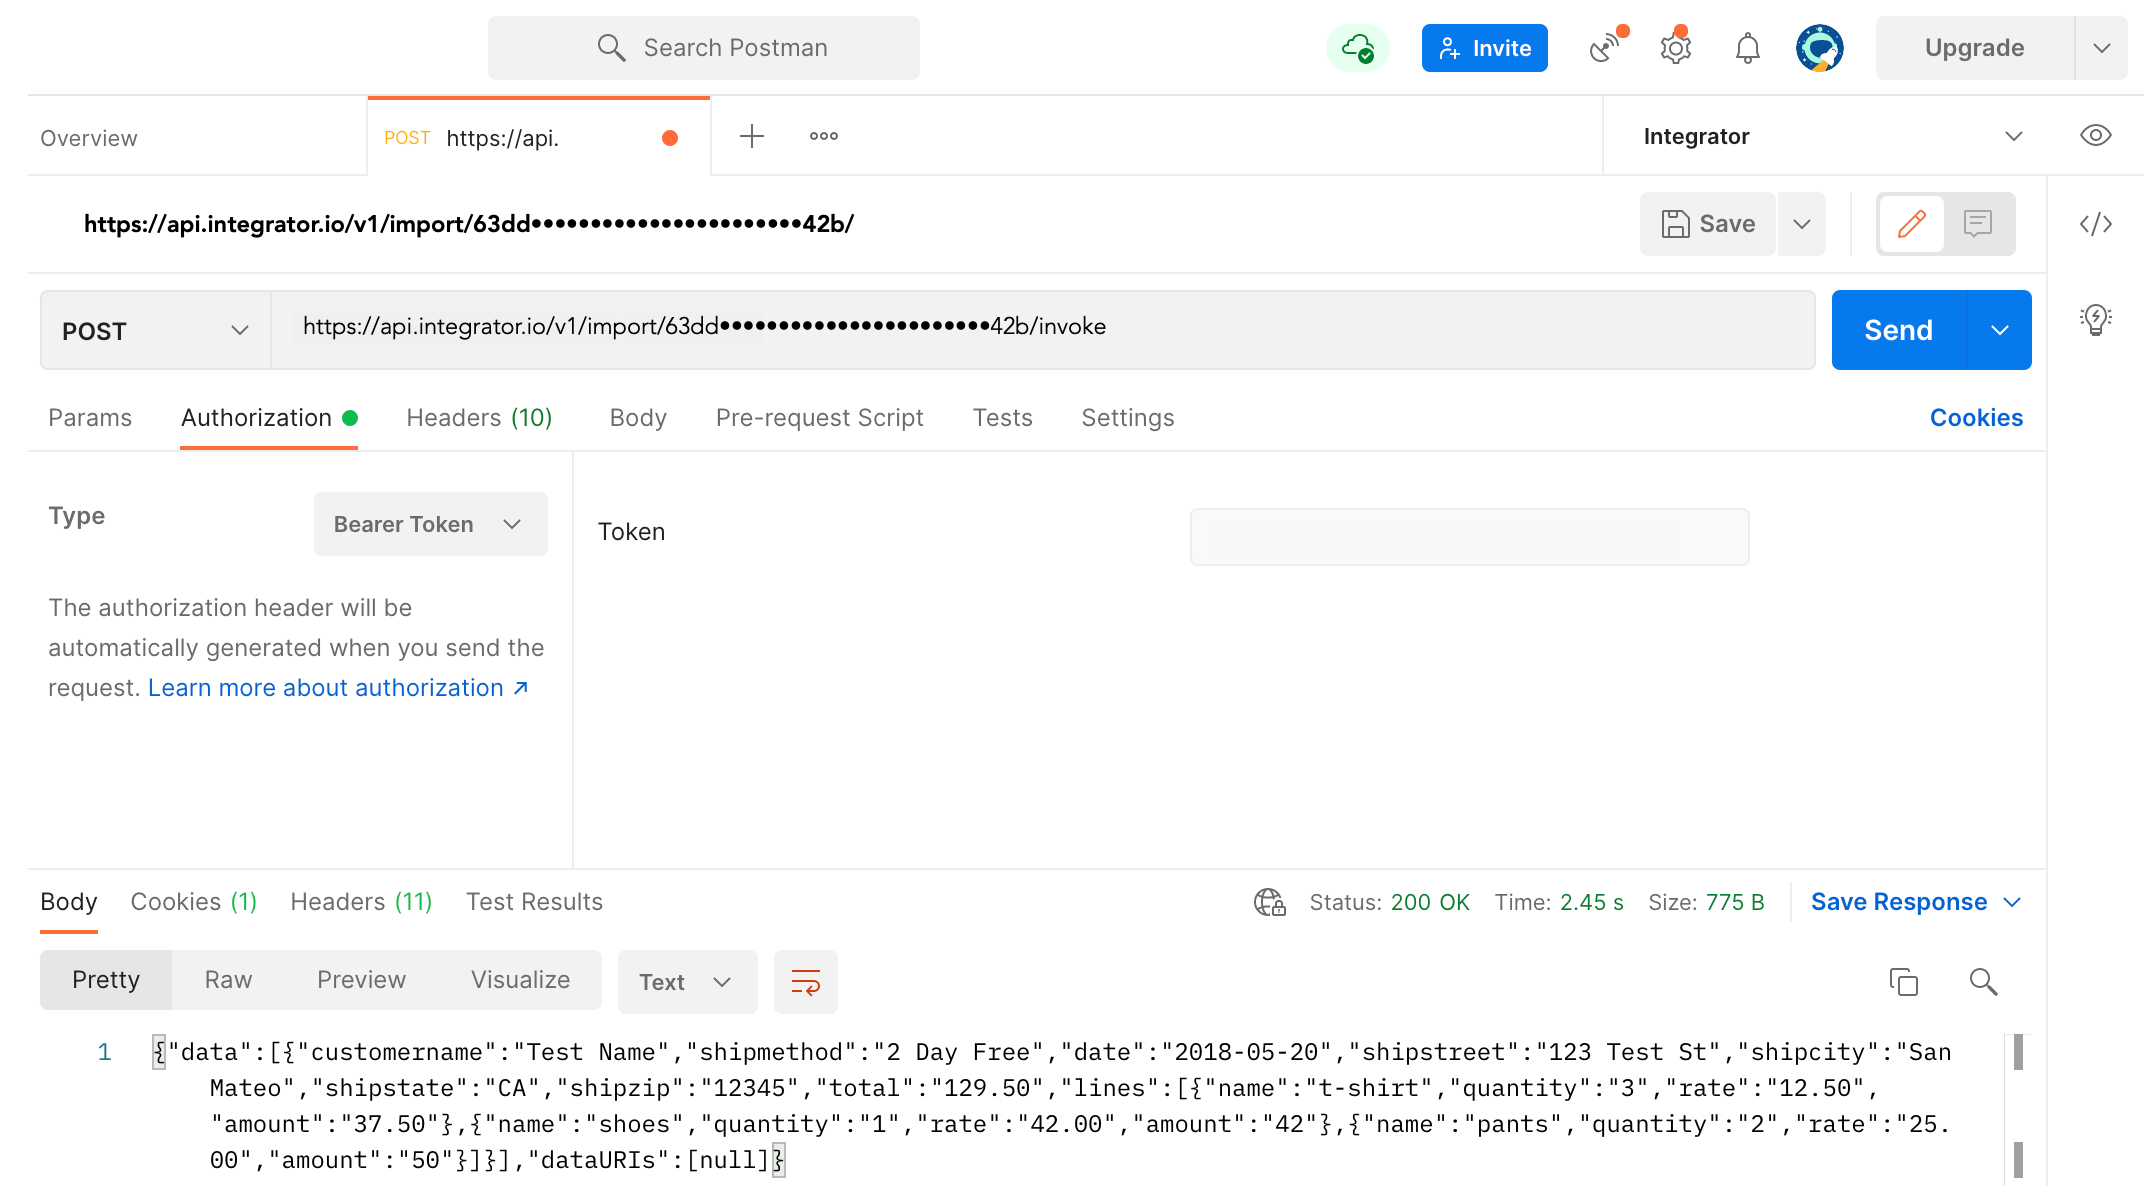Switch to the Params tab
Screen dimensions: 2144x1186
(90, 418)
